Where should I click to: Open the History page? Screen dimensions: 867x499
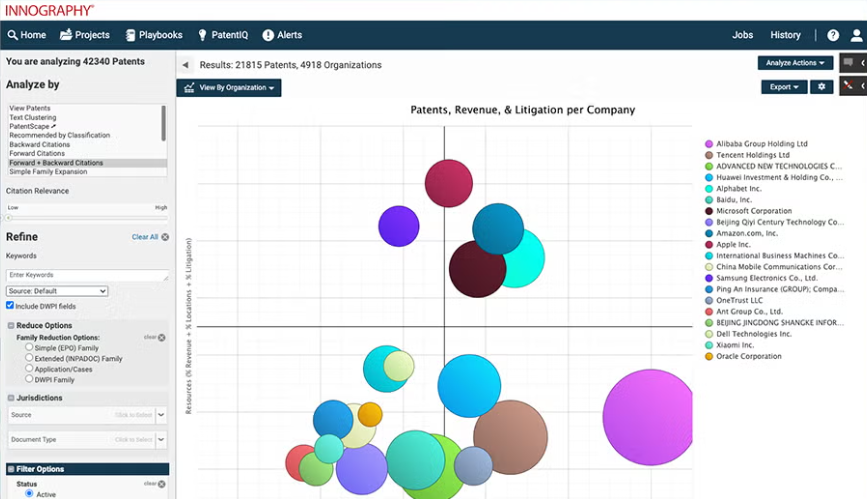[785, 35]
